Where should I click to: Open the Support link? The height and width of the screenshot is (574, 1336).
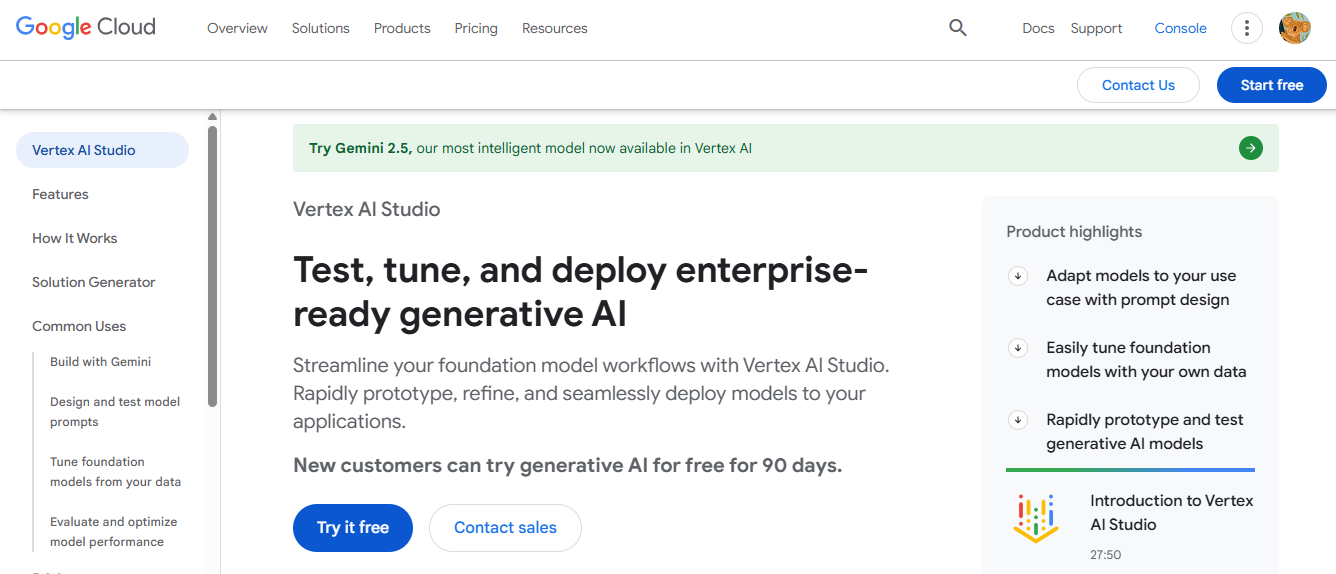click(x=1096, y=28)
